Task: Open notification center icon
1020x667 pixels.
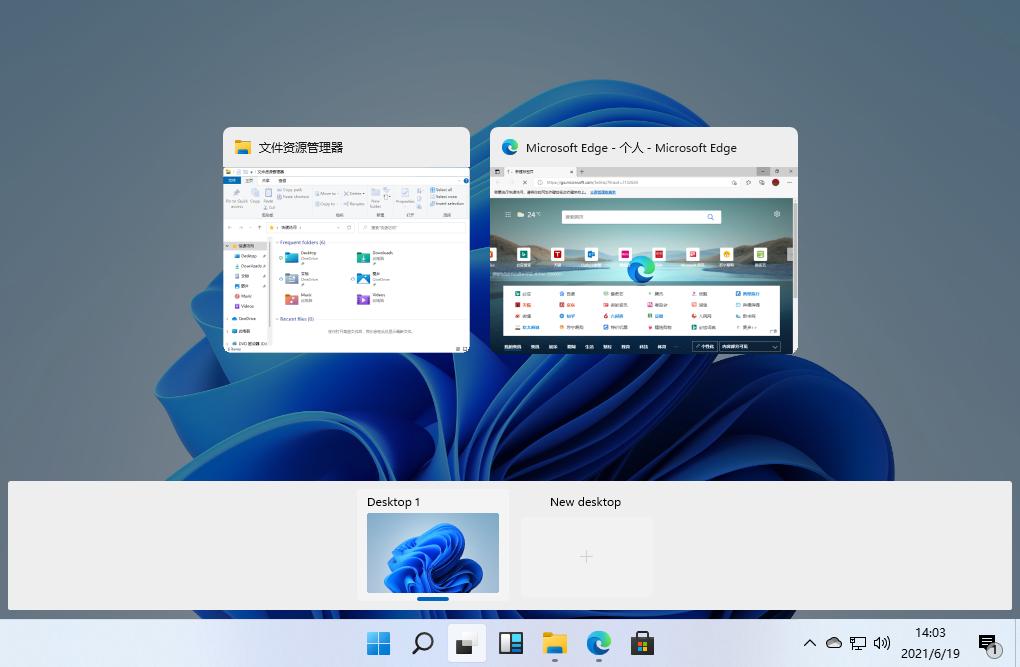Action: pyautogui.click(x=989, y=644)
